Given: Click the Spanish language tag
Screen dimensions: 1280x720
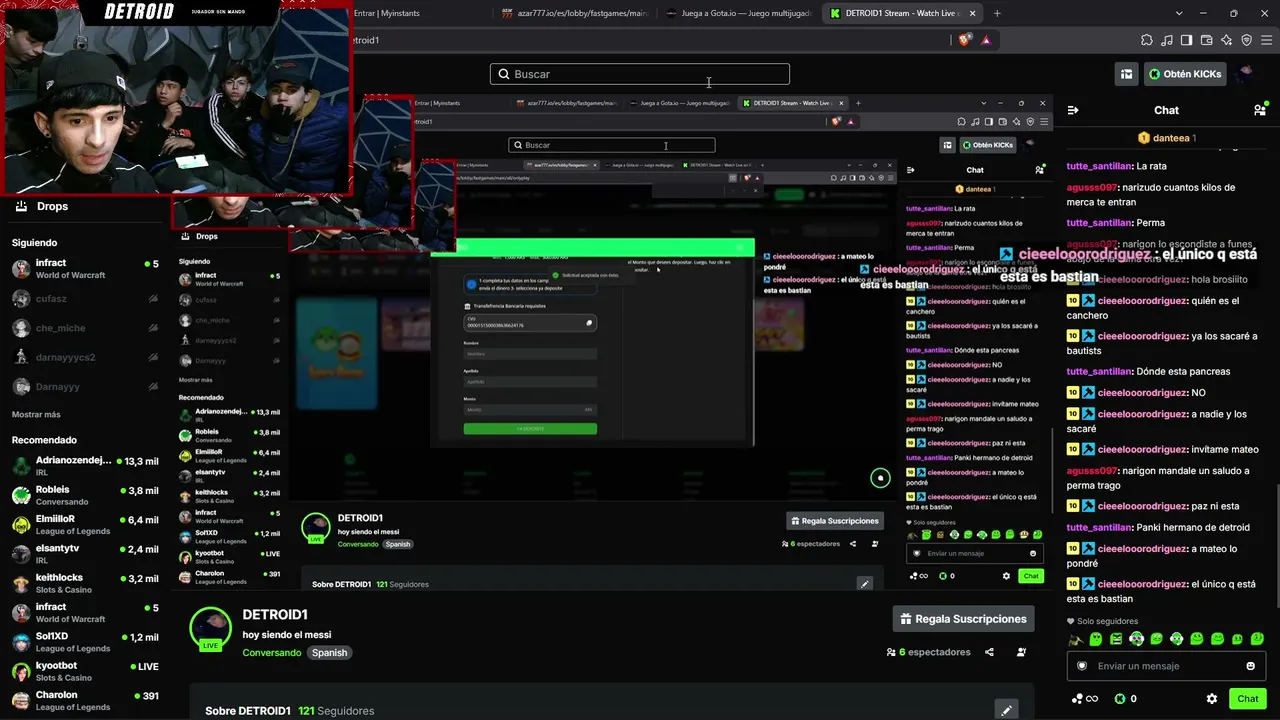Looking at the screenshot, I should coord(329,653).
